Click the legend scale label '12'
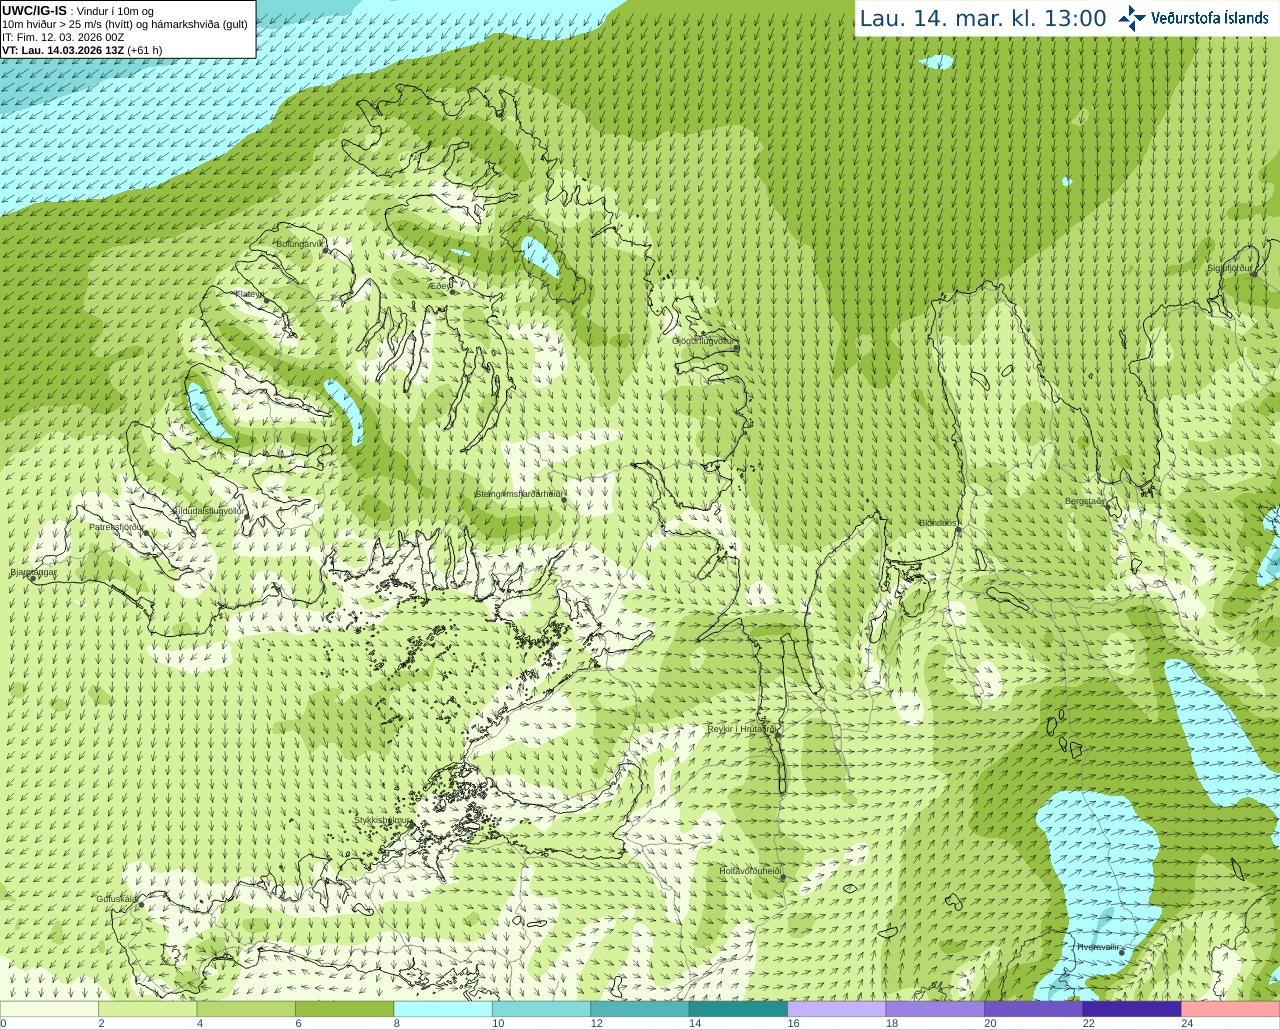The width and height of the screenshot is (1280, 1030). 596,1023
